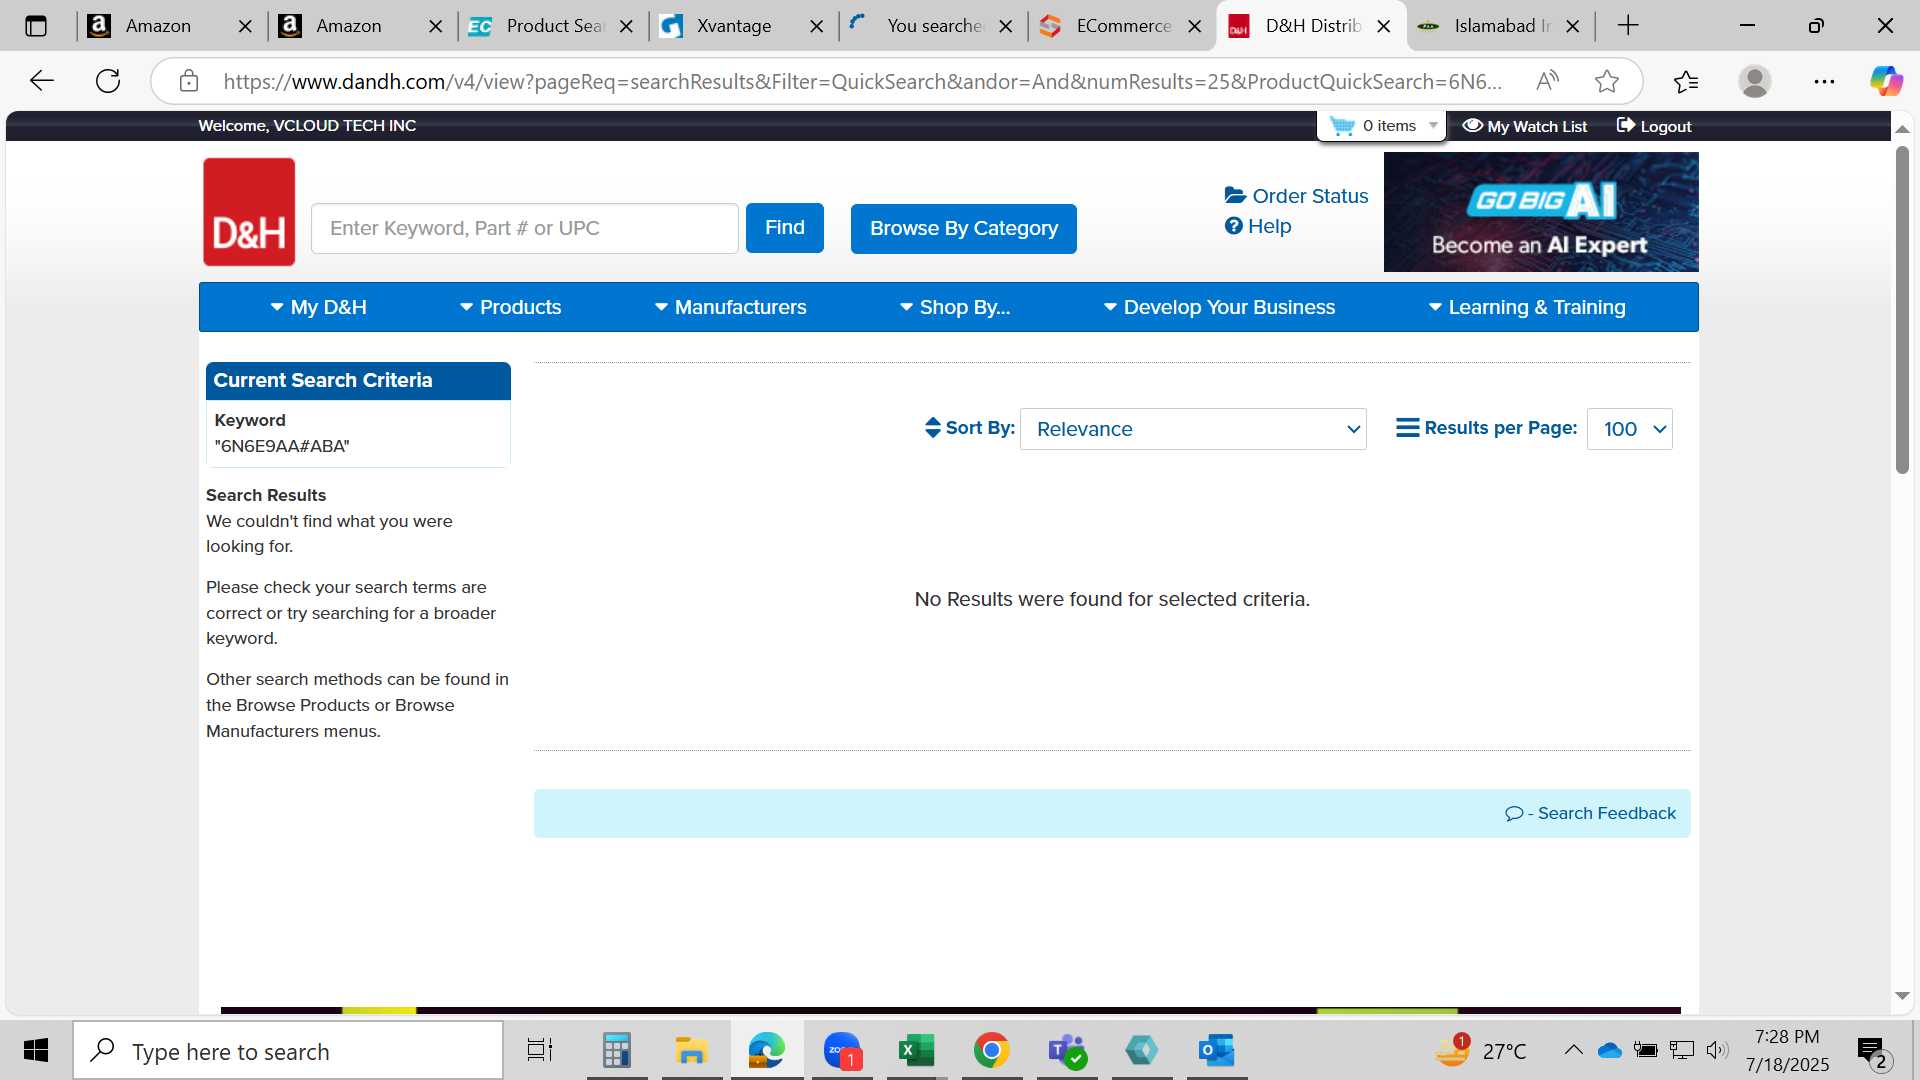The width and height of the screenshot is (1920, 1080).
Task: Click the browser profile avatar icon
Action: (1755, 81)
